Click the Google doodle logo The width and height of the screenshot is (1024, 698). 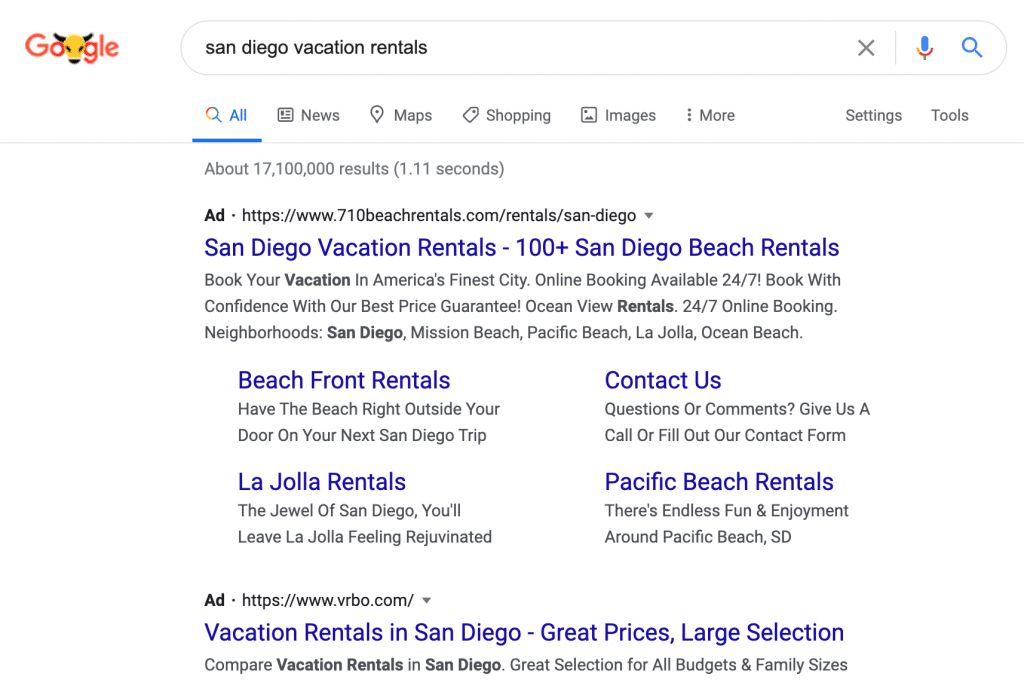(x=72, y=48)
